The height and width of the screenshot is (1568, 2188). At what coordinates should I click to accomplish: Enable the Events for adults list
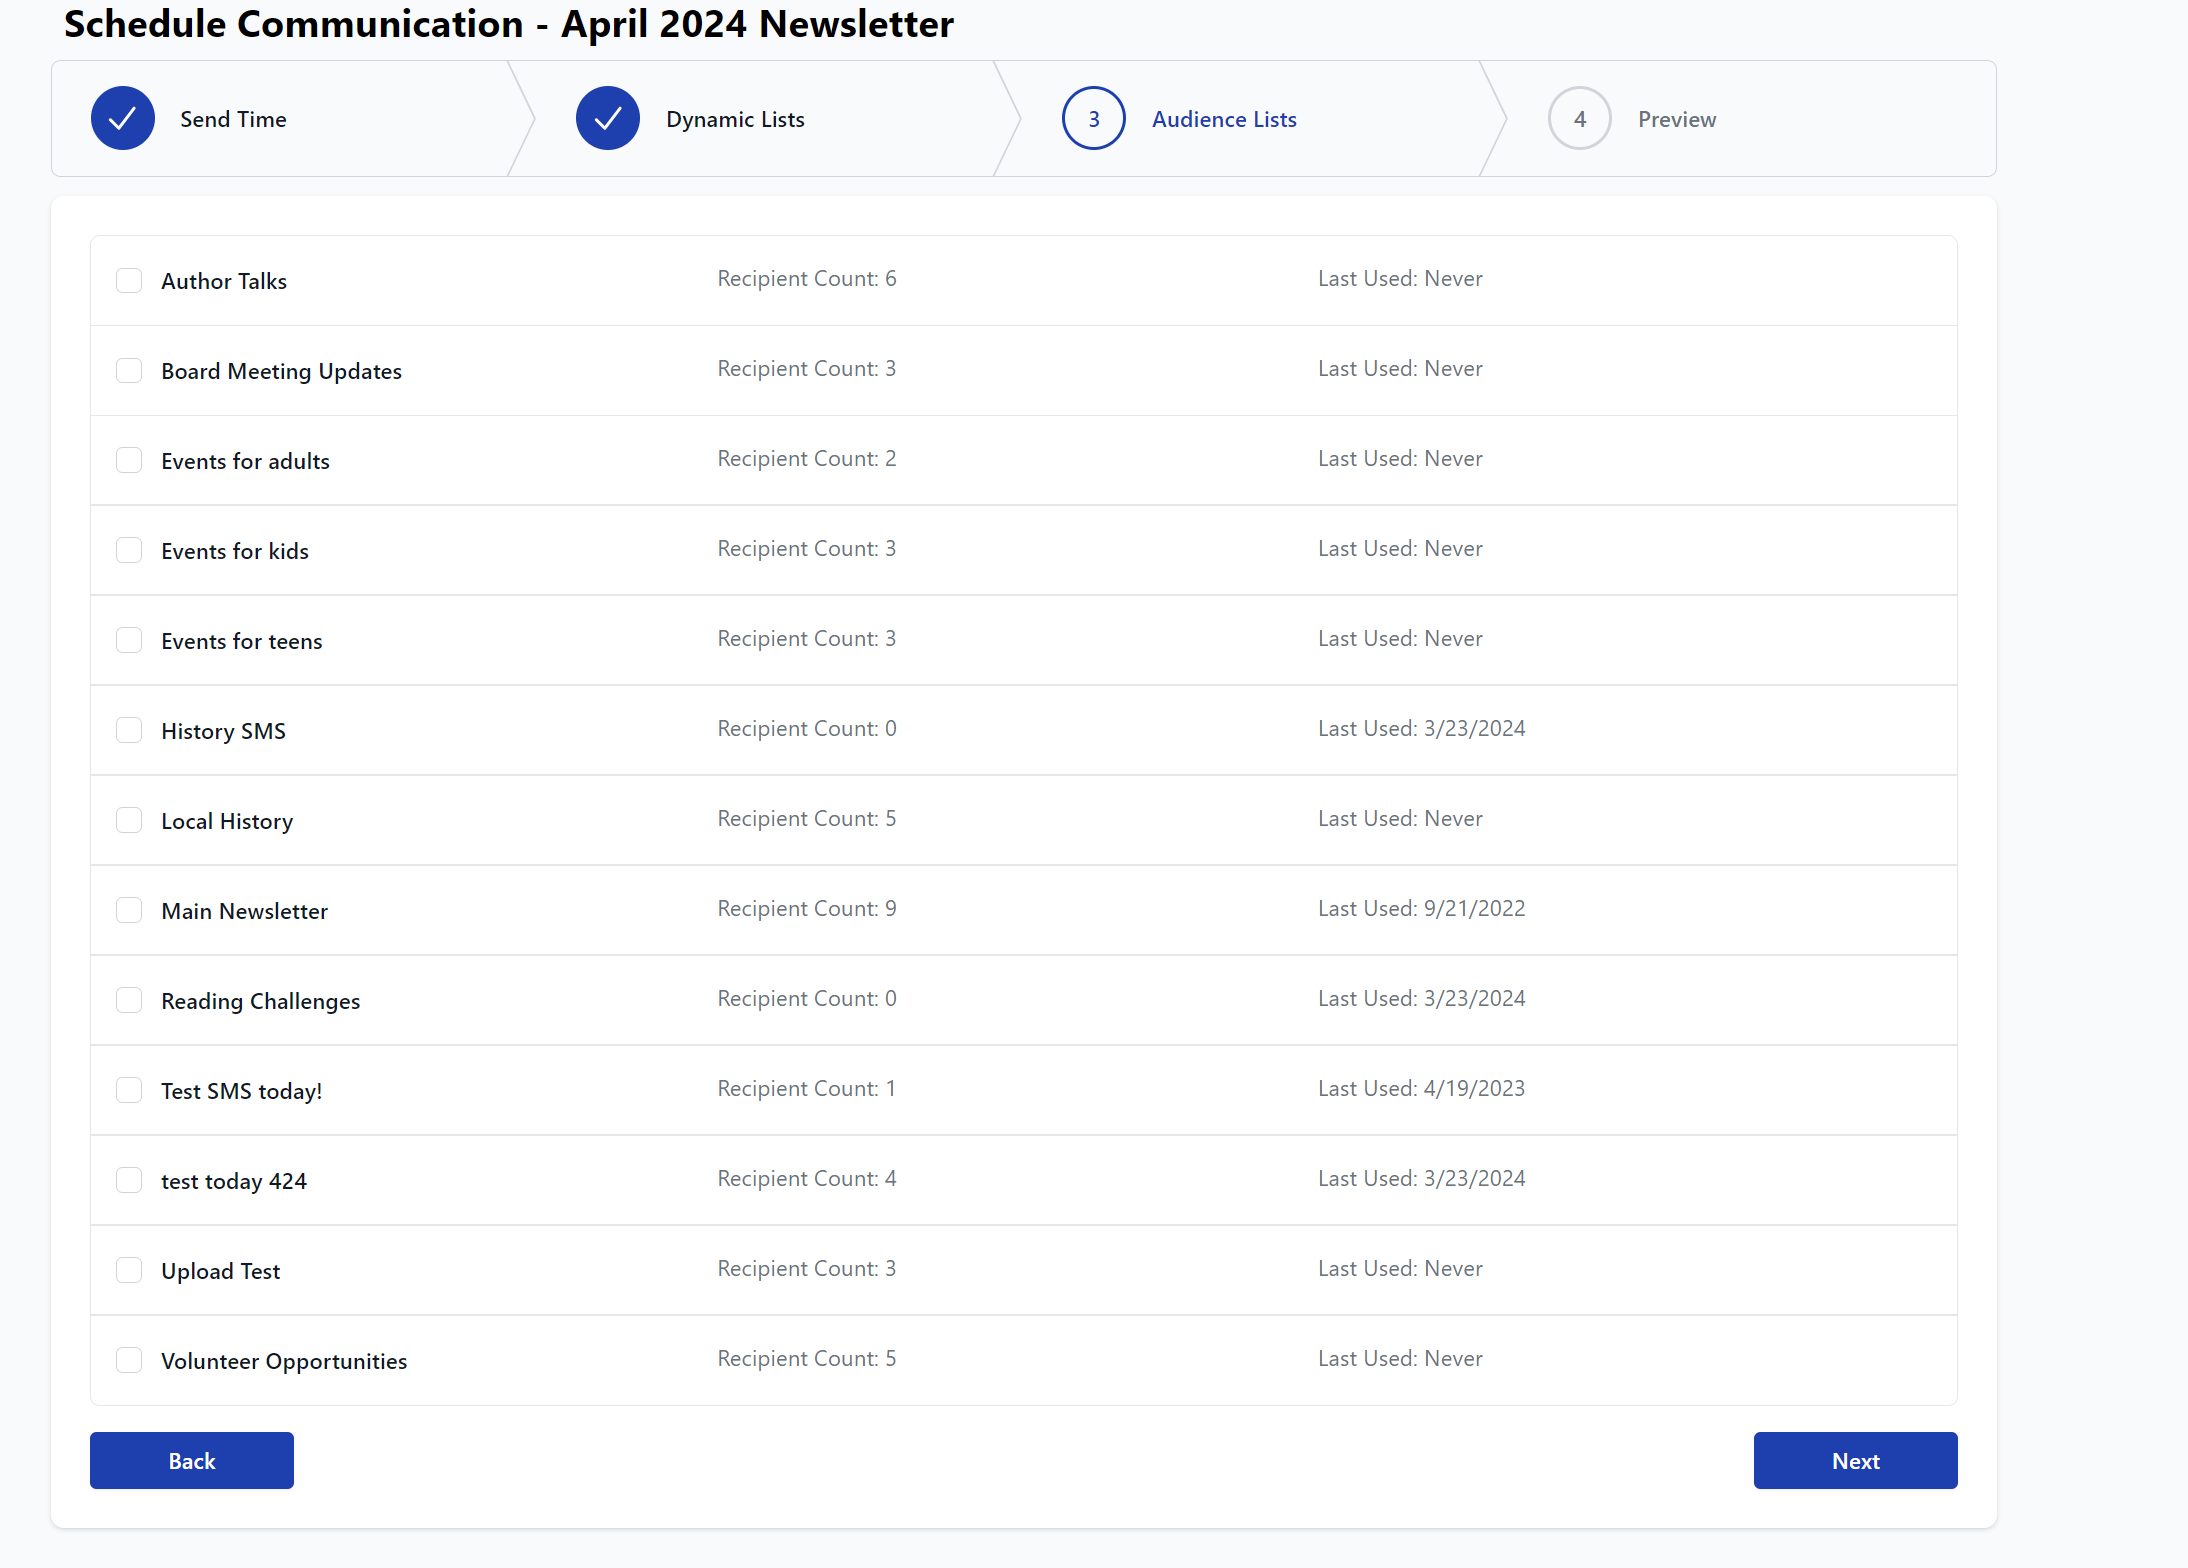tap(129, 460)
